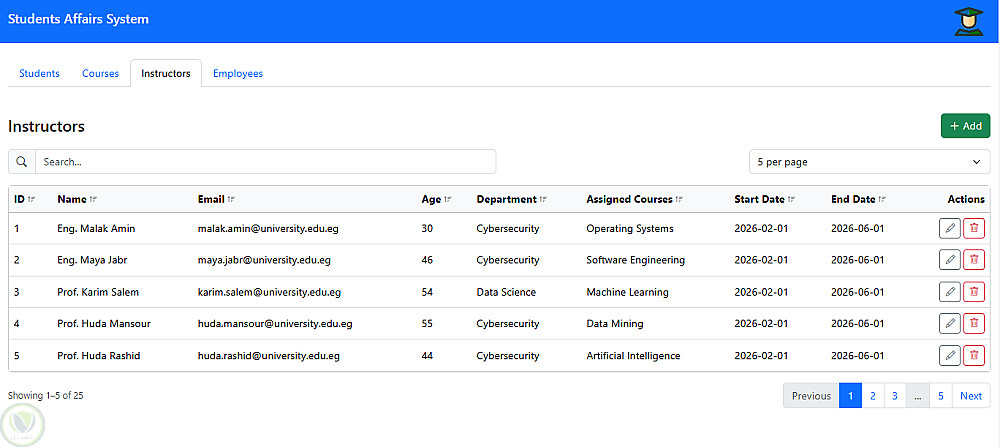Delete Prof. Karim Salem using trash icon
Viewport: 1000px width, 447px height.
tap(974, 292)
